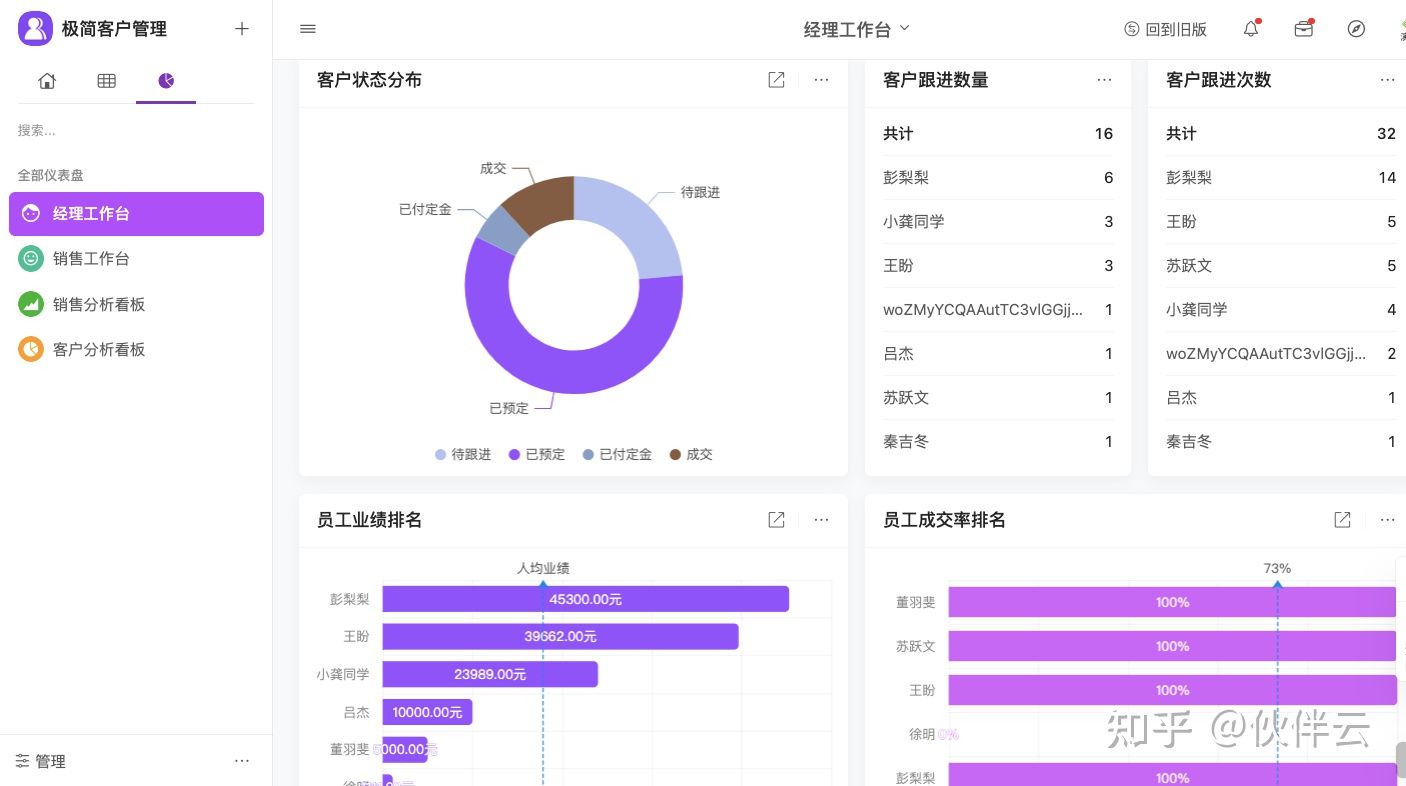Open the 经理工作台 title dropdown

857,29
